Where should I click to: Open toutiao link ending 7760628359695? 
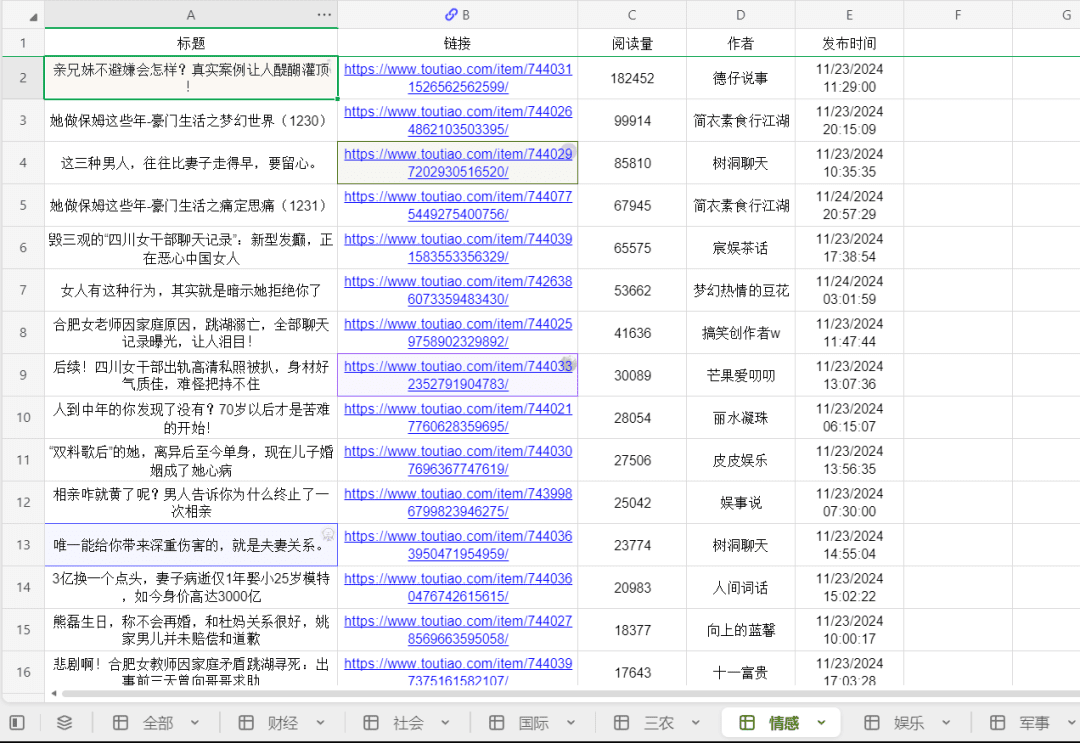(458, 417)
